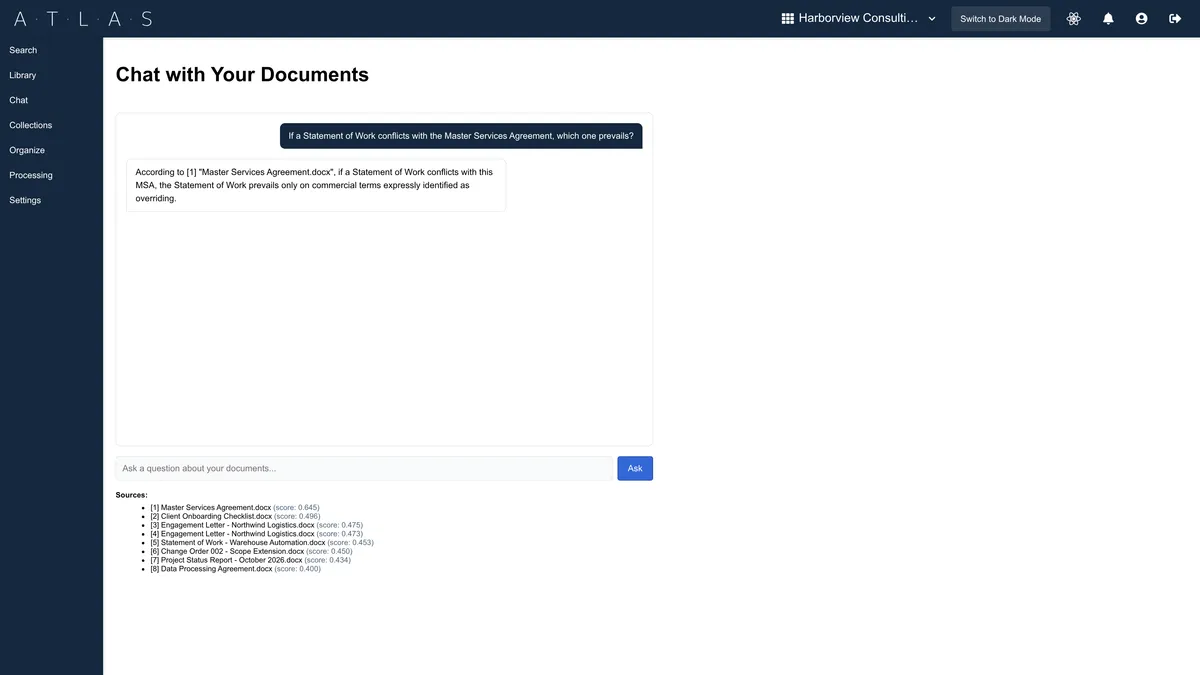The image size is (1200, 675).
Task: Open Collections in the sidebar
Action: pyautogui.click(x=30, y=125)
